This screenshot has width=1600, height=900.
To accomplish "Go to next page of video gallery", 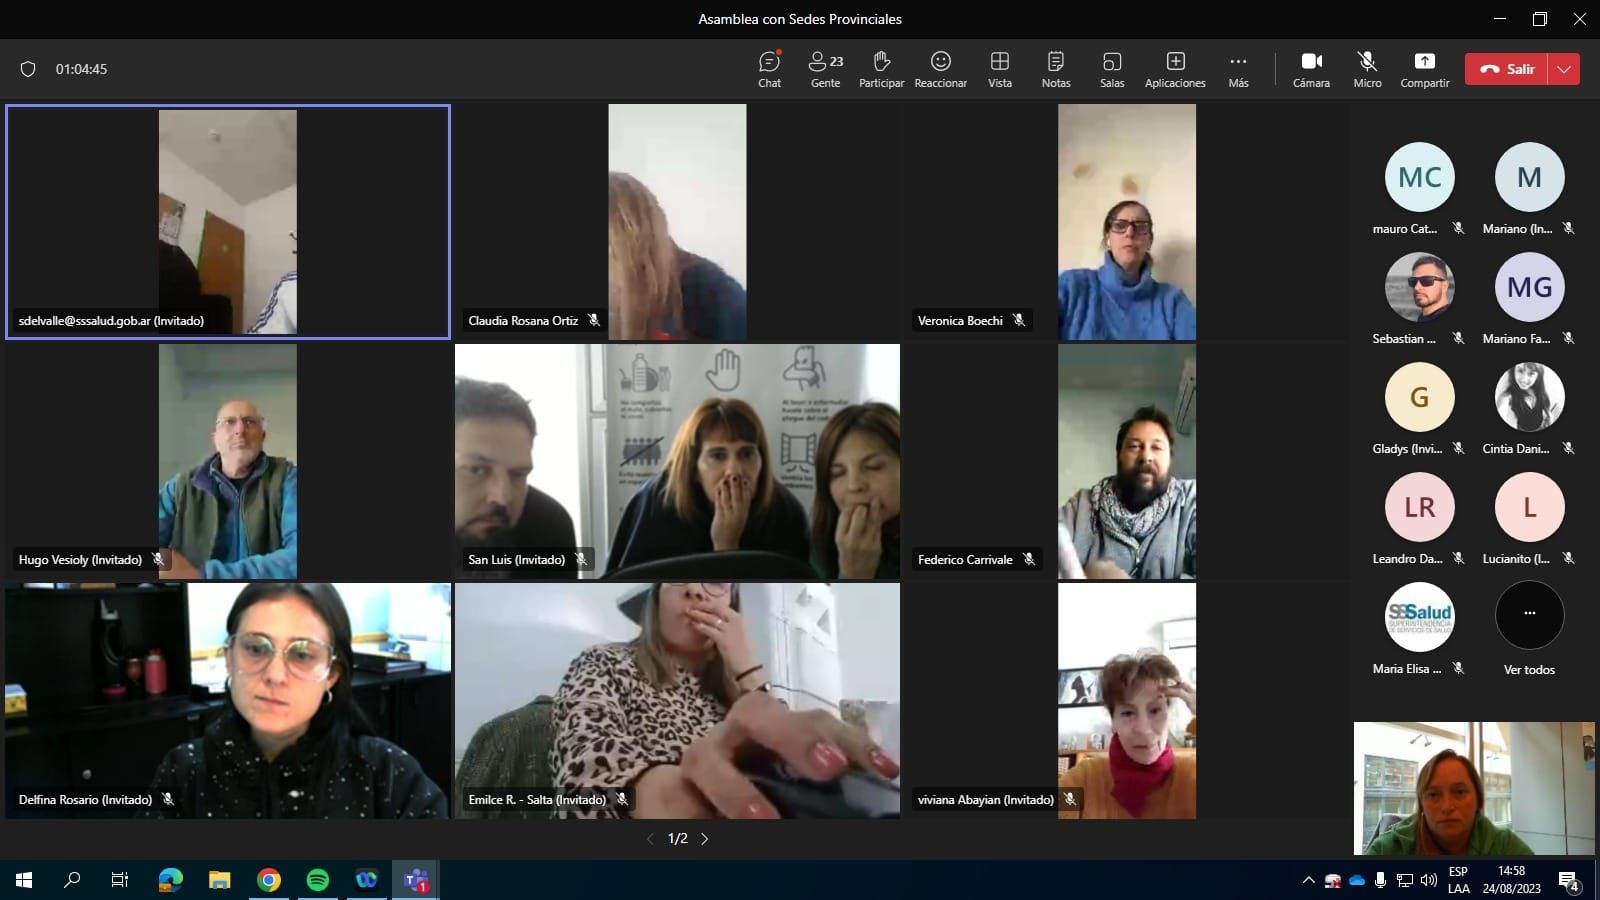I will (705, 839).
